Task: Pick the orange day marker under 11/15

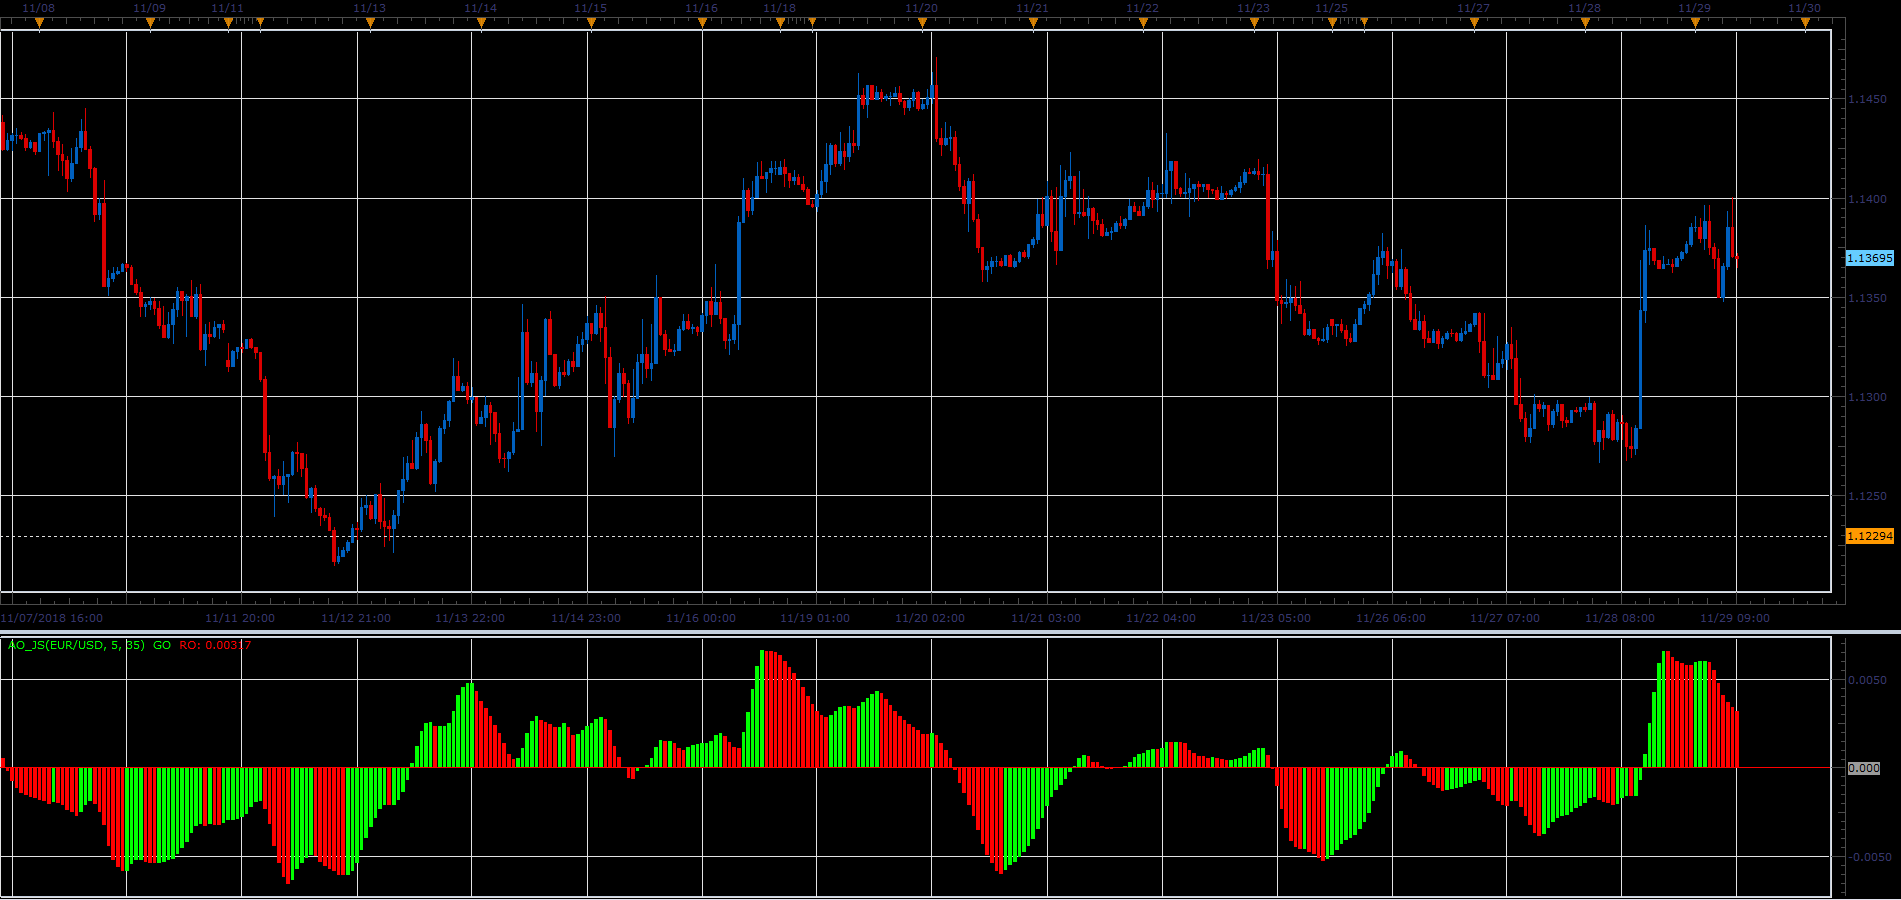Action: [591, 22]
